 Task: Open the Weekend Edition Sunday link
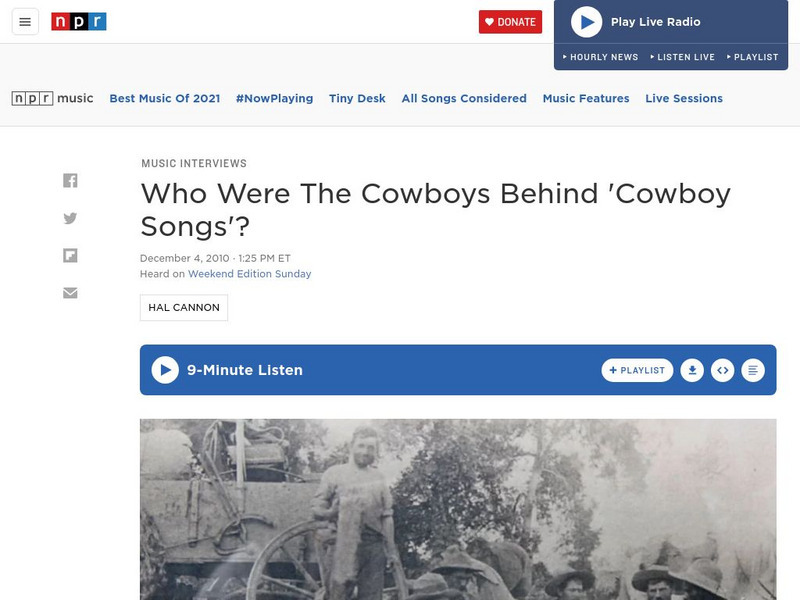249,274
